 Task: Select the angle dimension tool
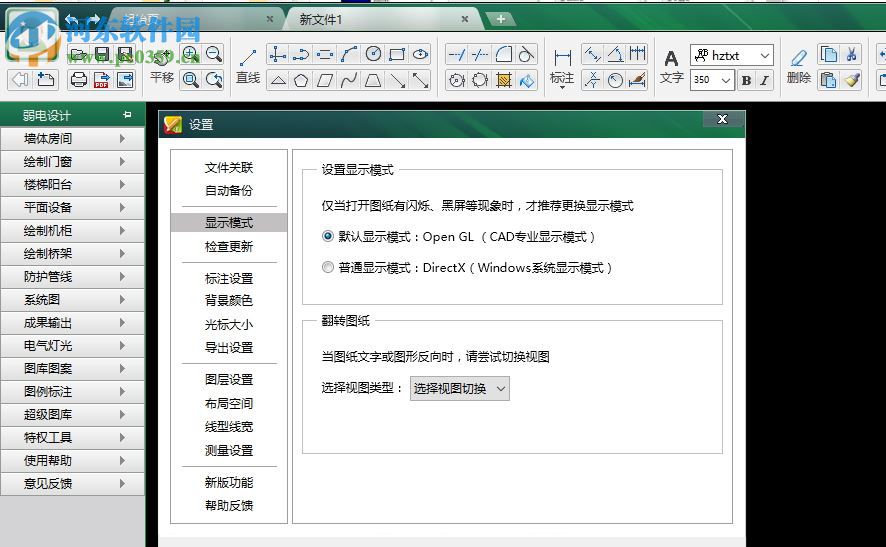[x=615, y=54]
